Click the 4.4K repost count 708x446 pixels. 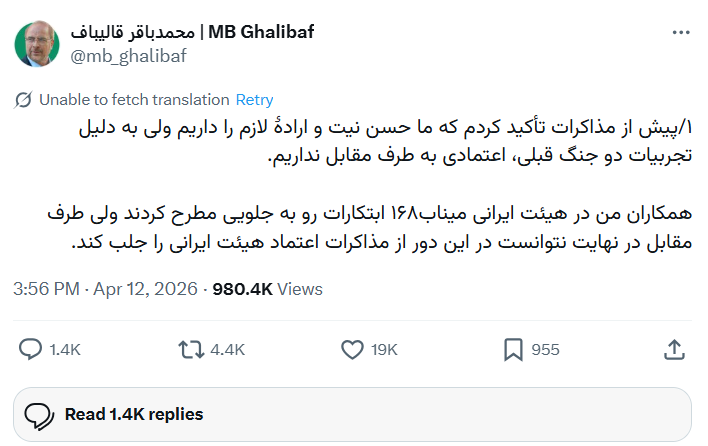tap(228, 350)
